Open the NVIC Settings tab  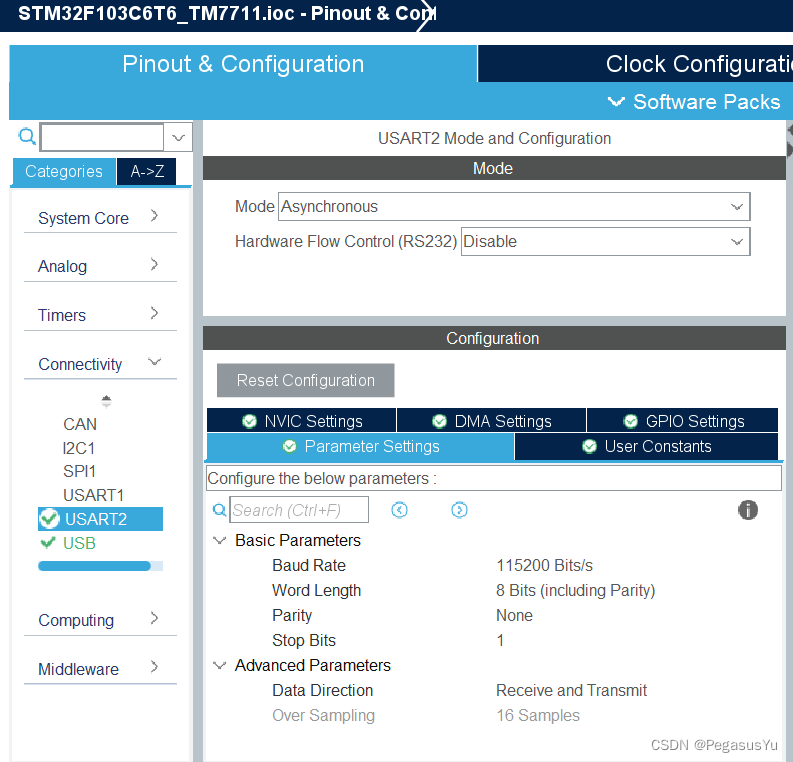(x=301, y=421)
